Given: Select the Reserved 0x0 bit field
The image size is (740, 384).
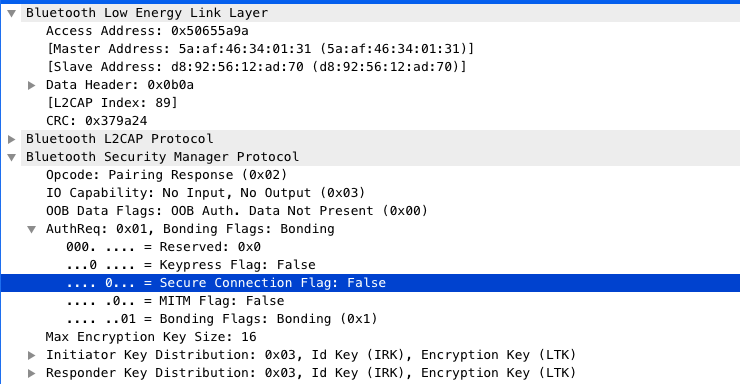Looking at the screenshot, I should (x=370, y=247).
